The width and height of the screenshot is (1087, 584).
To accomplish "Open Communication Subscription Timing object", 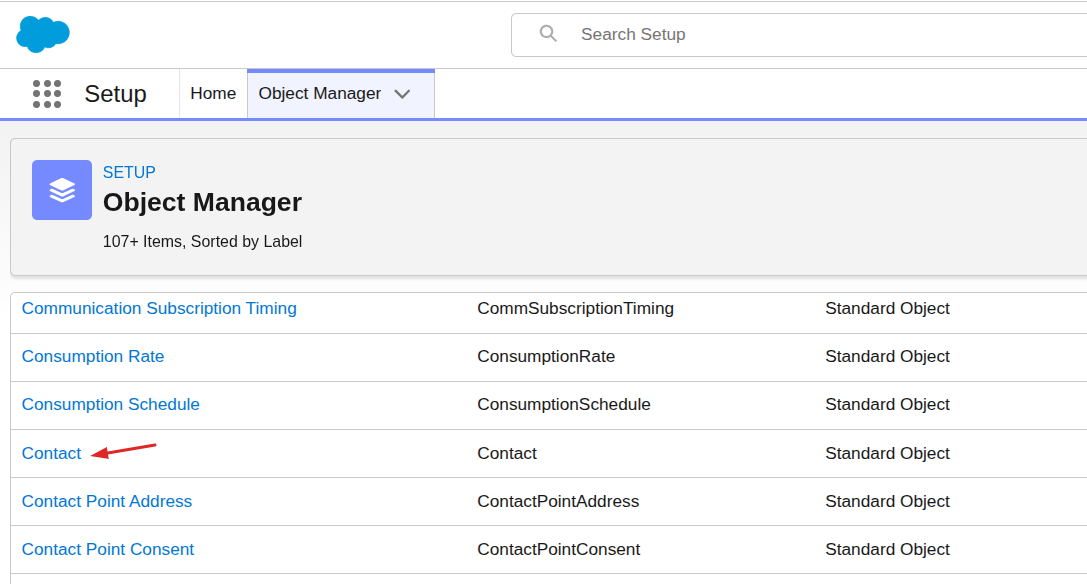I will click(x=159, y=309).
